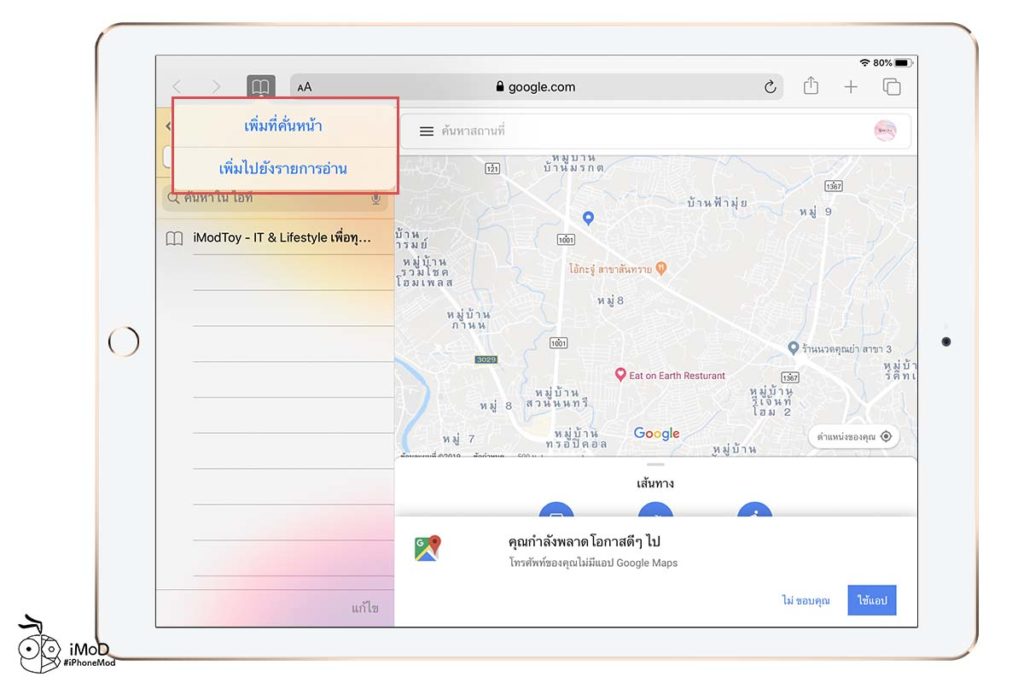Tap ตำแหน่งของคุณ to show your location
The width and height of the screenshot is (1024, 683).
point(854,435)
